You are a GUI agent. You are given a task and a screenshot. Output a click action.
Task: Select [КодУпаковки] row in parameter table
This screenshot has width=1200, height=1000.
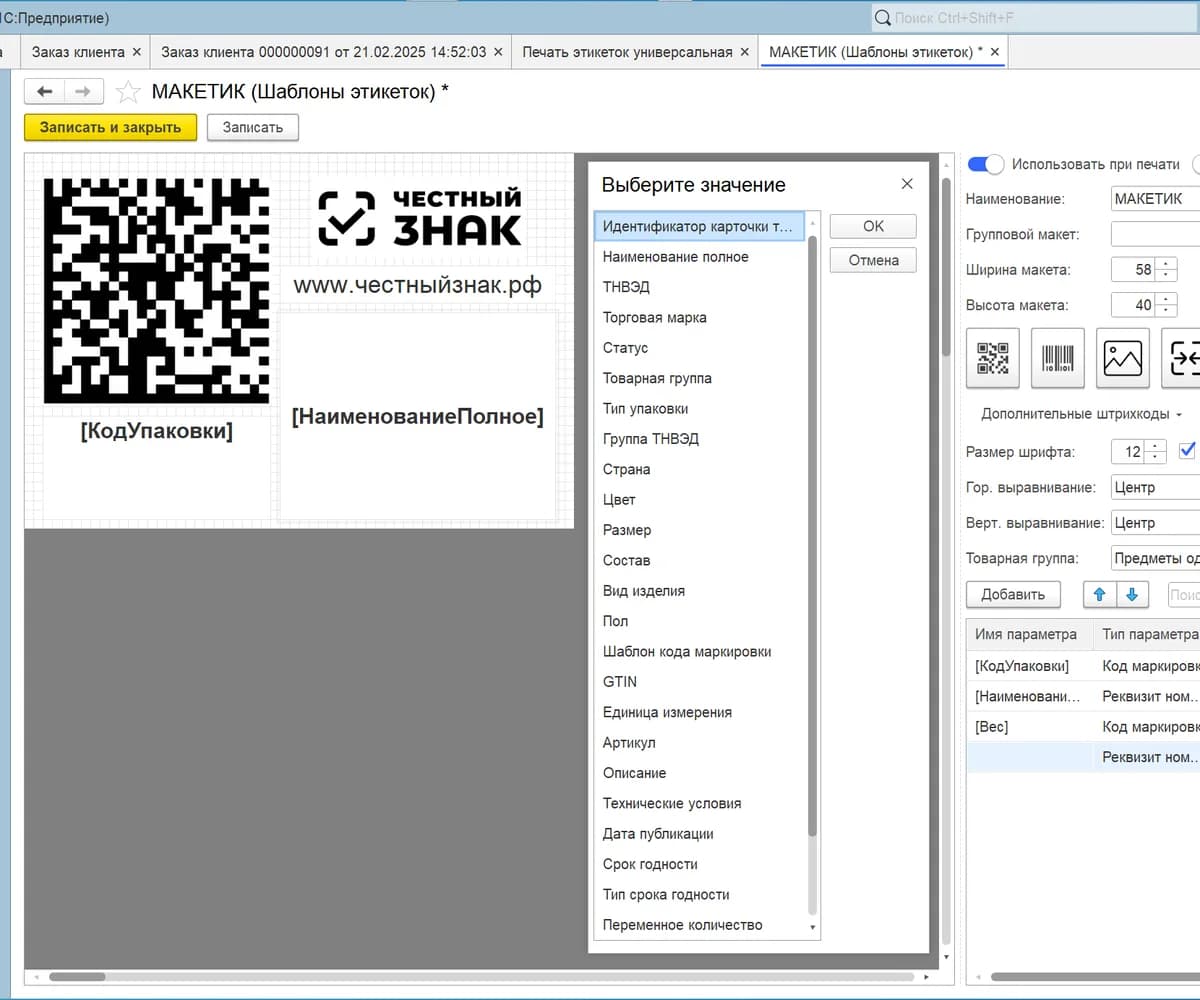[x=1083, y=666]
